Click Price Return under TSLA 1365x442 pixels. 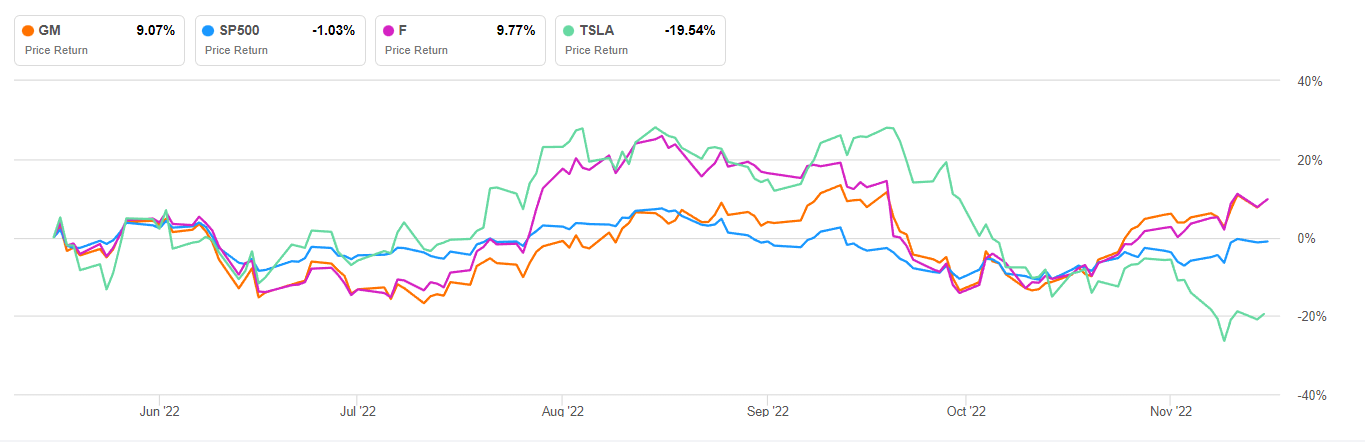coord(598,50)
